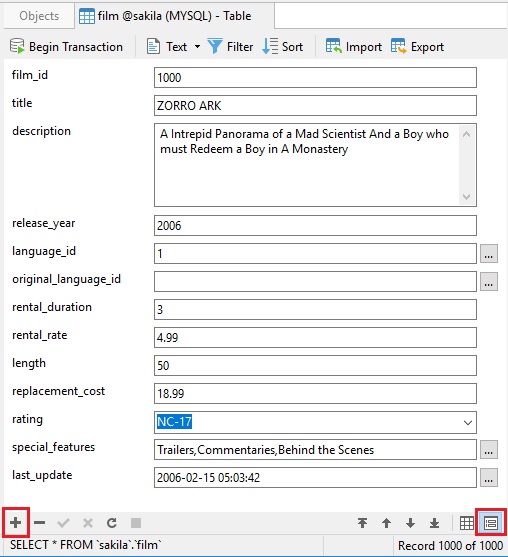Viewport: 508px width, 557px height.
Task: Jump to last record arrow icon
Action: point(434,523)
